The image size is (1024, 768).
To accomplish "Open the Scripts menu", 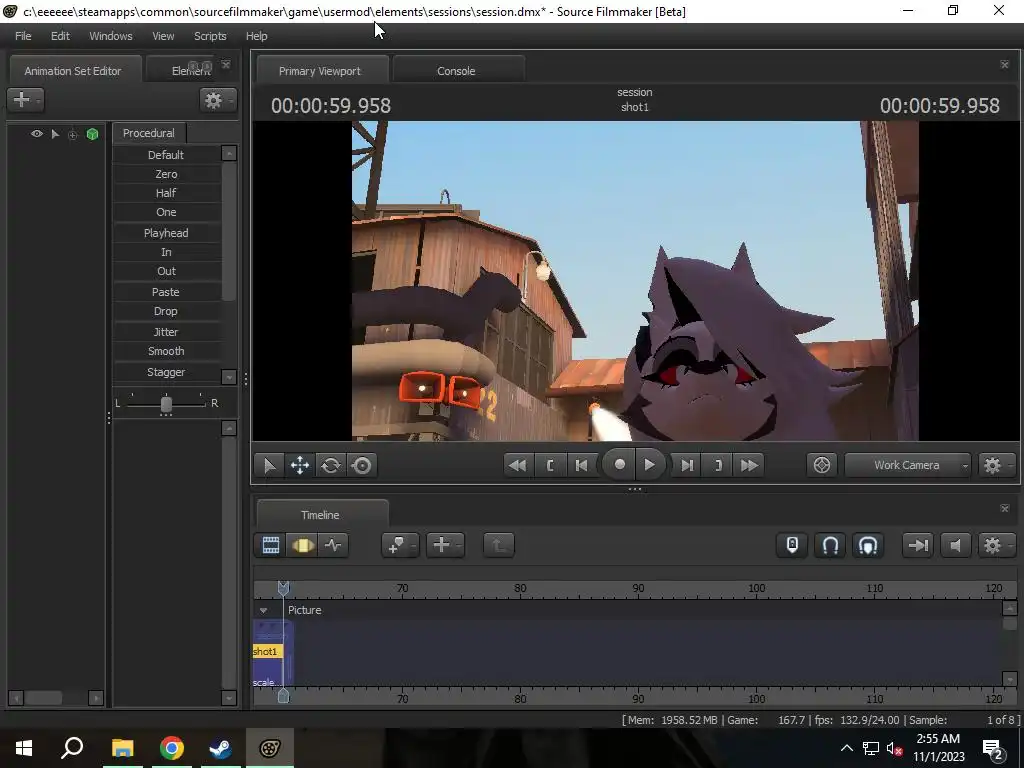I will click(x=210, y=36).
